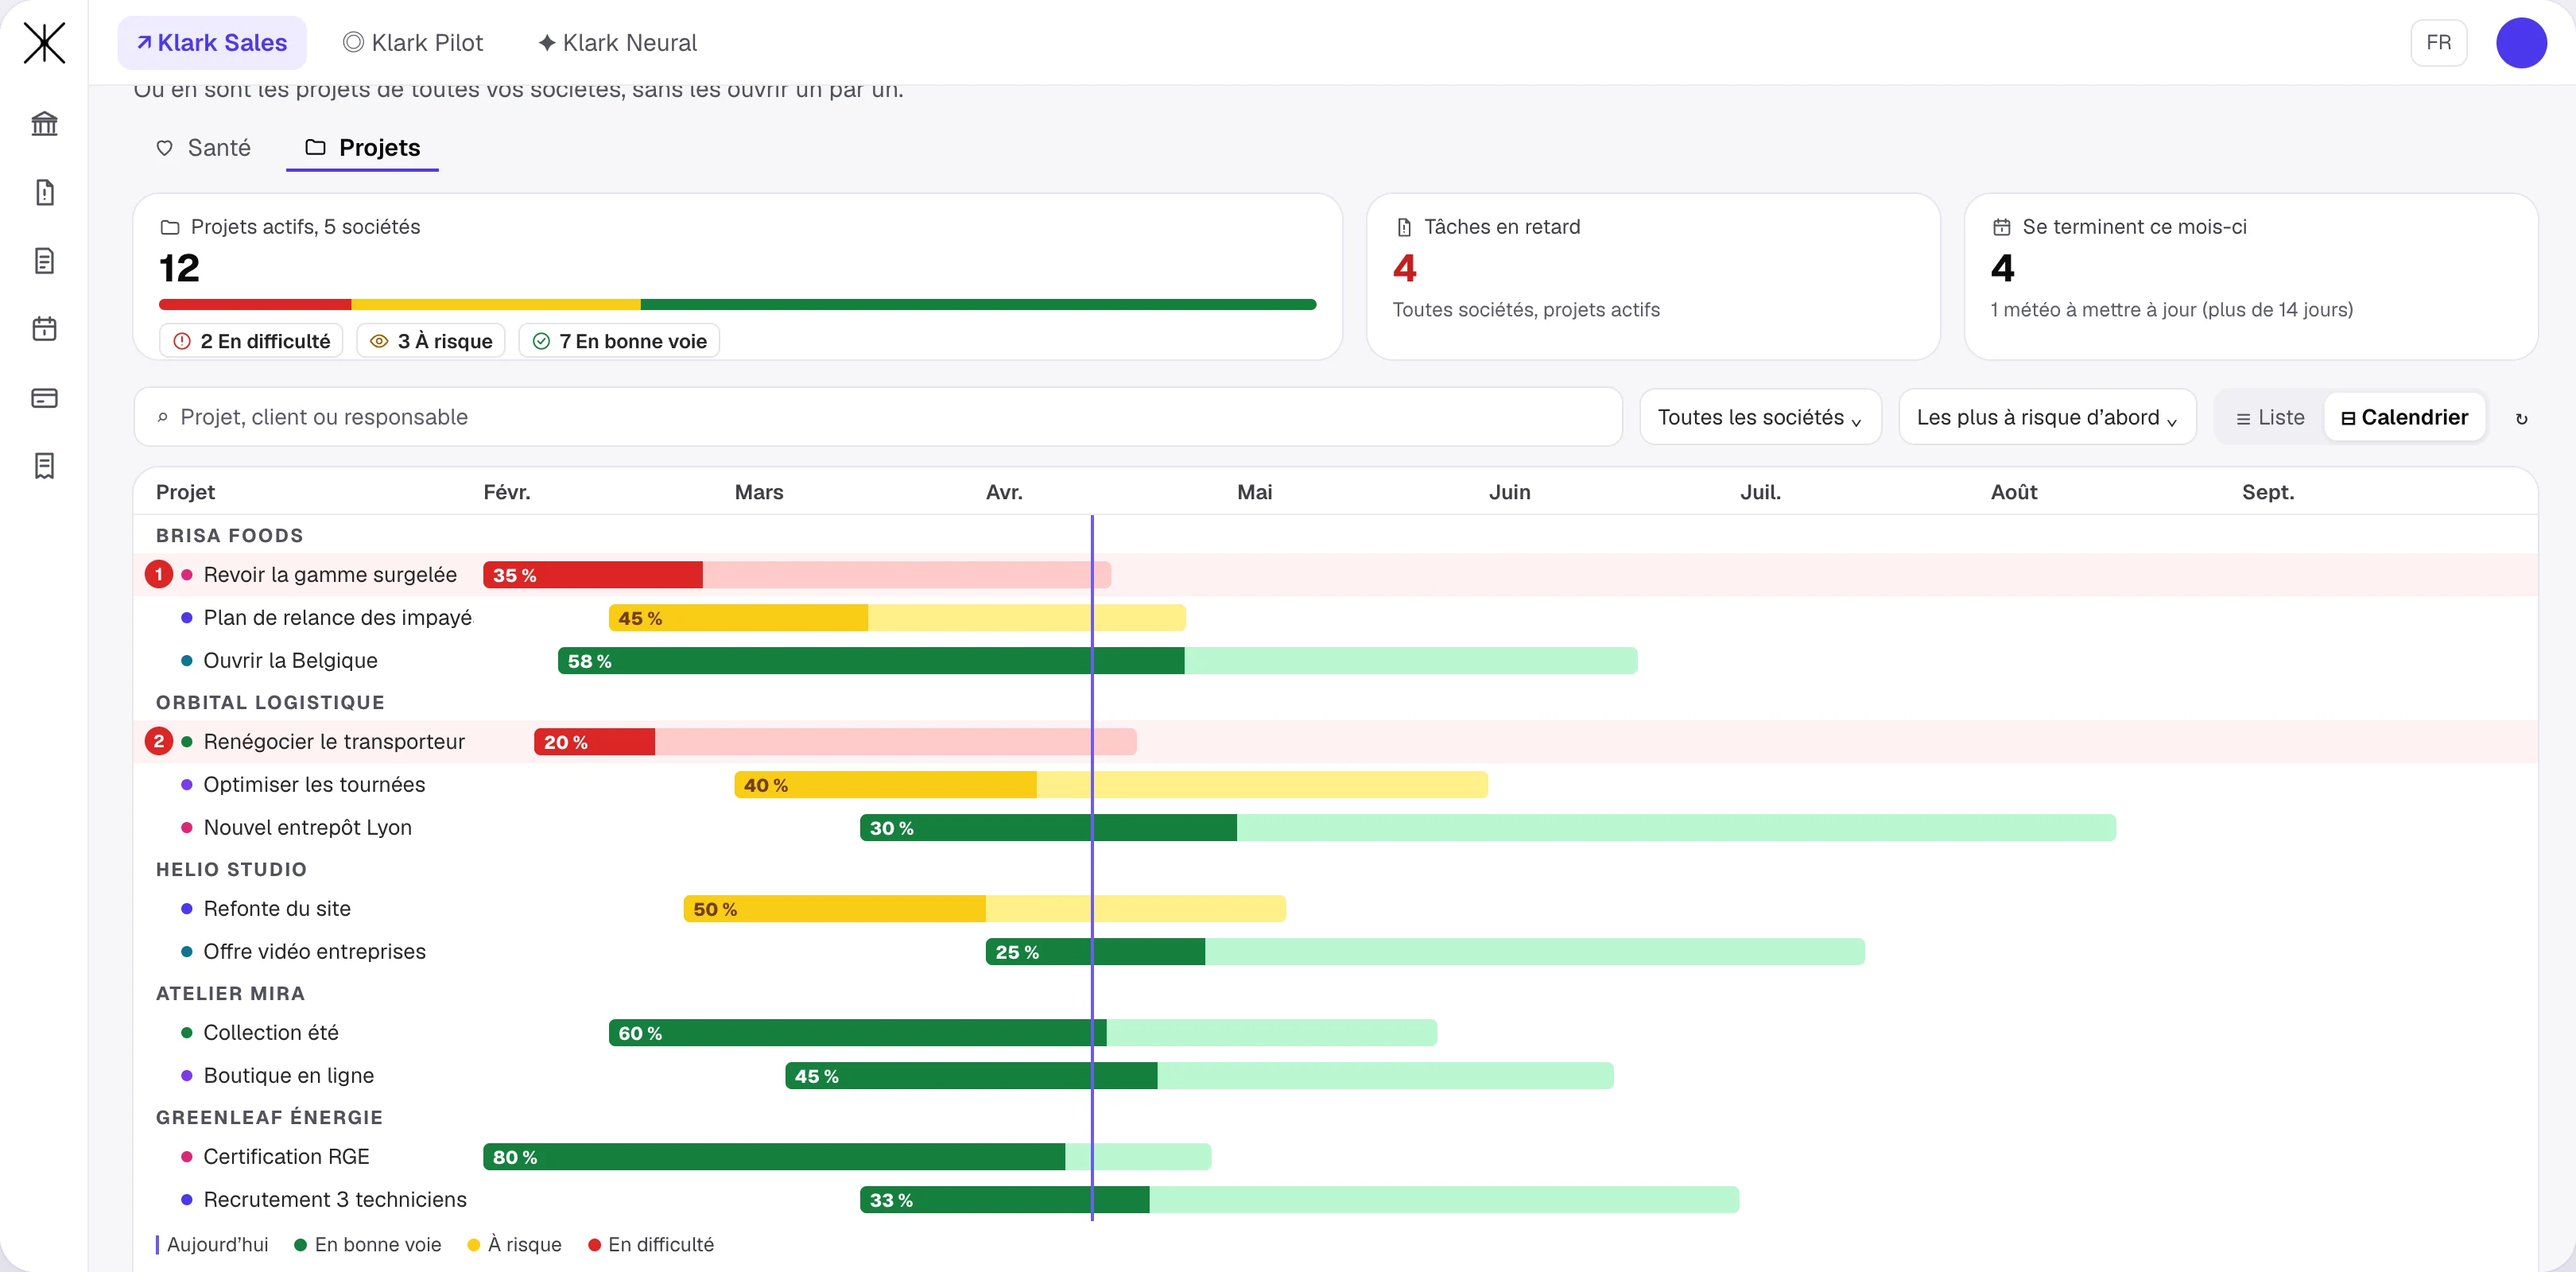The width and height of the screenshot is (2576, 1272).
Task: Open the Projets tab
Action: pyautogui.click(x=362, y=148)
